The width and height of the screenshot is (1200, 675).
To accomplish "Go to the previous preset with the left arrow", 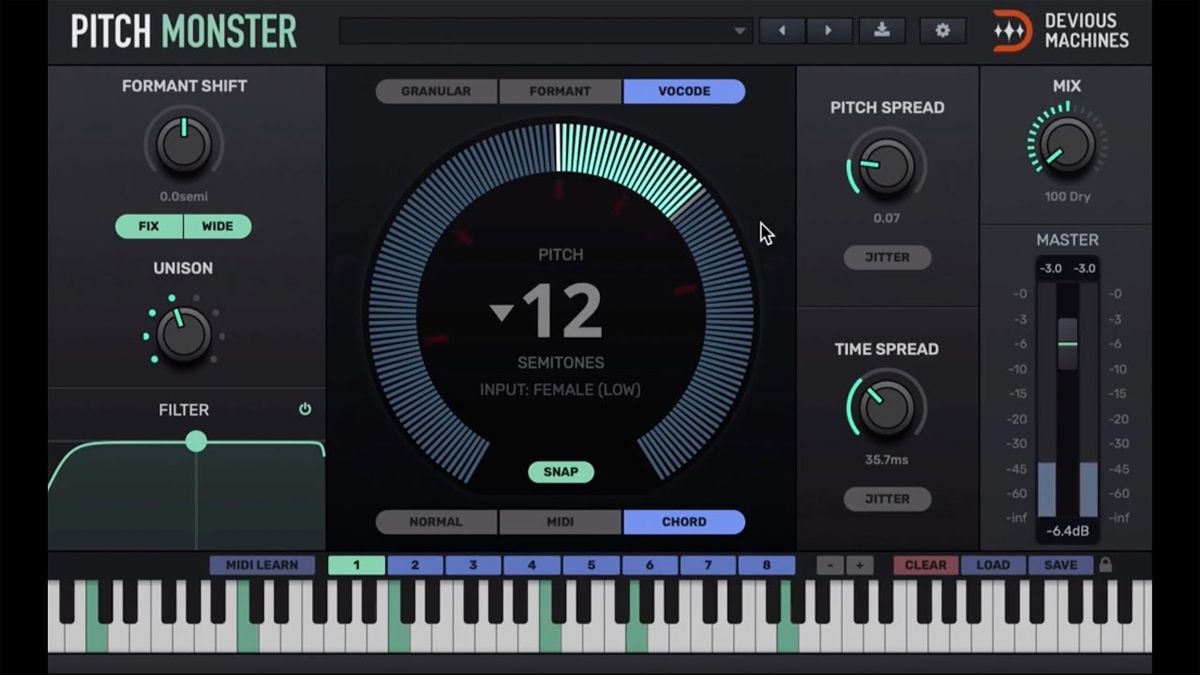I will pyautogui.click(x=781, y=30).
